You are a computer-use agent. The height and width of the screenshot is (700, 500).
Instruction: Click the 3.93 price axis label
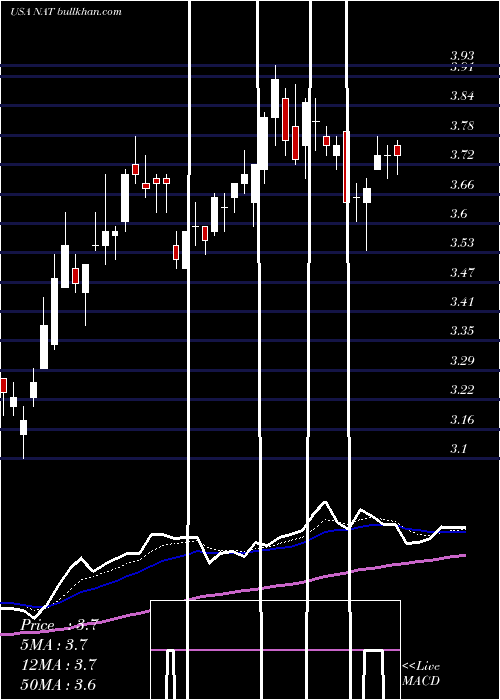pyautogui.click(x=462, y=56)
